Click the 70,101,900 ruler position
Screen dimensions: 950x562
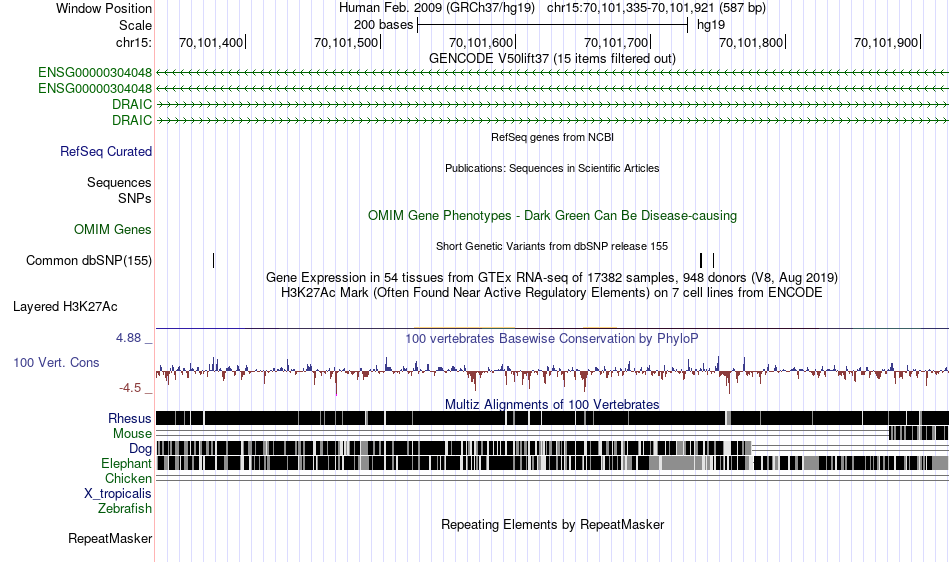coord(886,42)
